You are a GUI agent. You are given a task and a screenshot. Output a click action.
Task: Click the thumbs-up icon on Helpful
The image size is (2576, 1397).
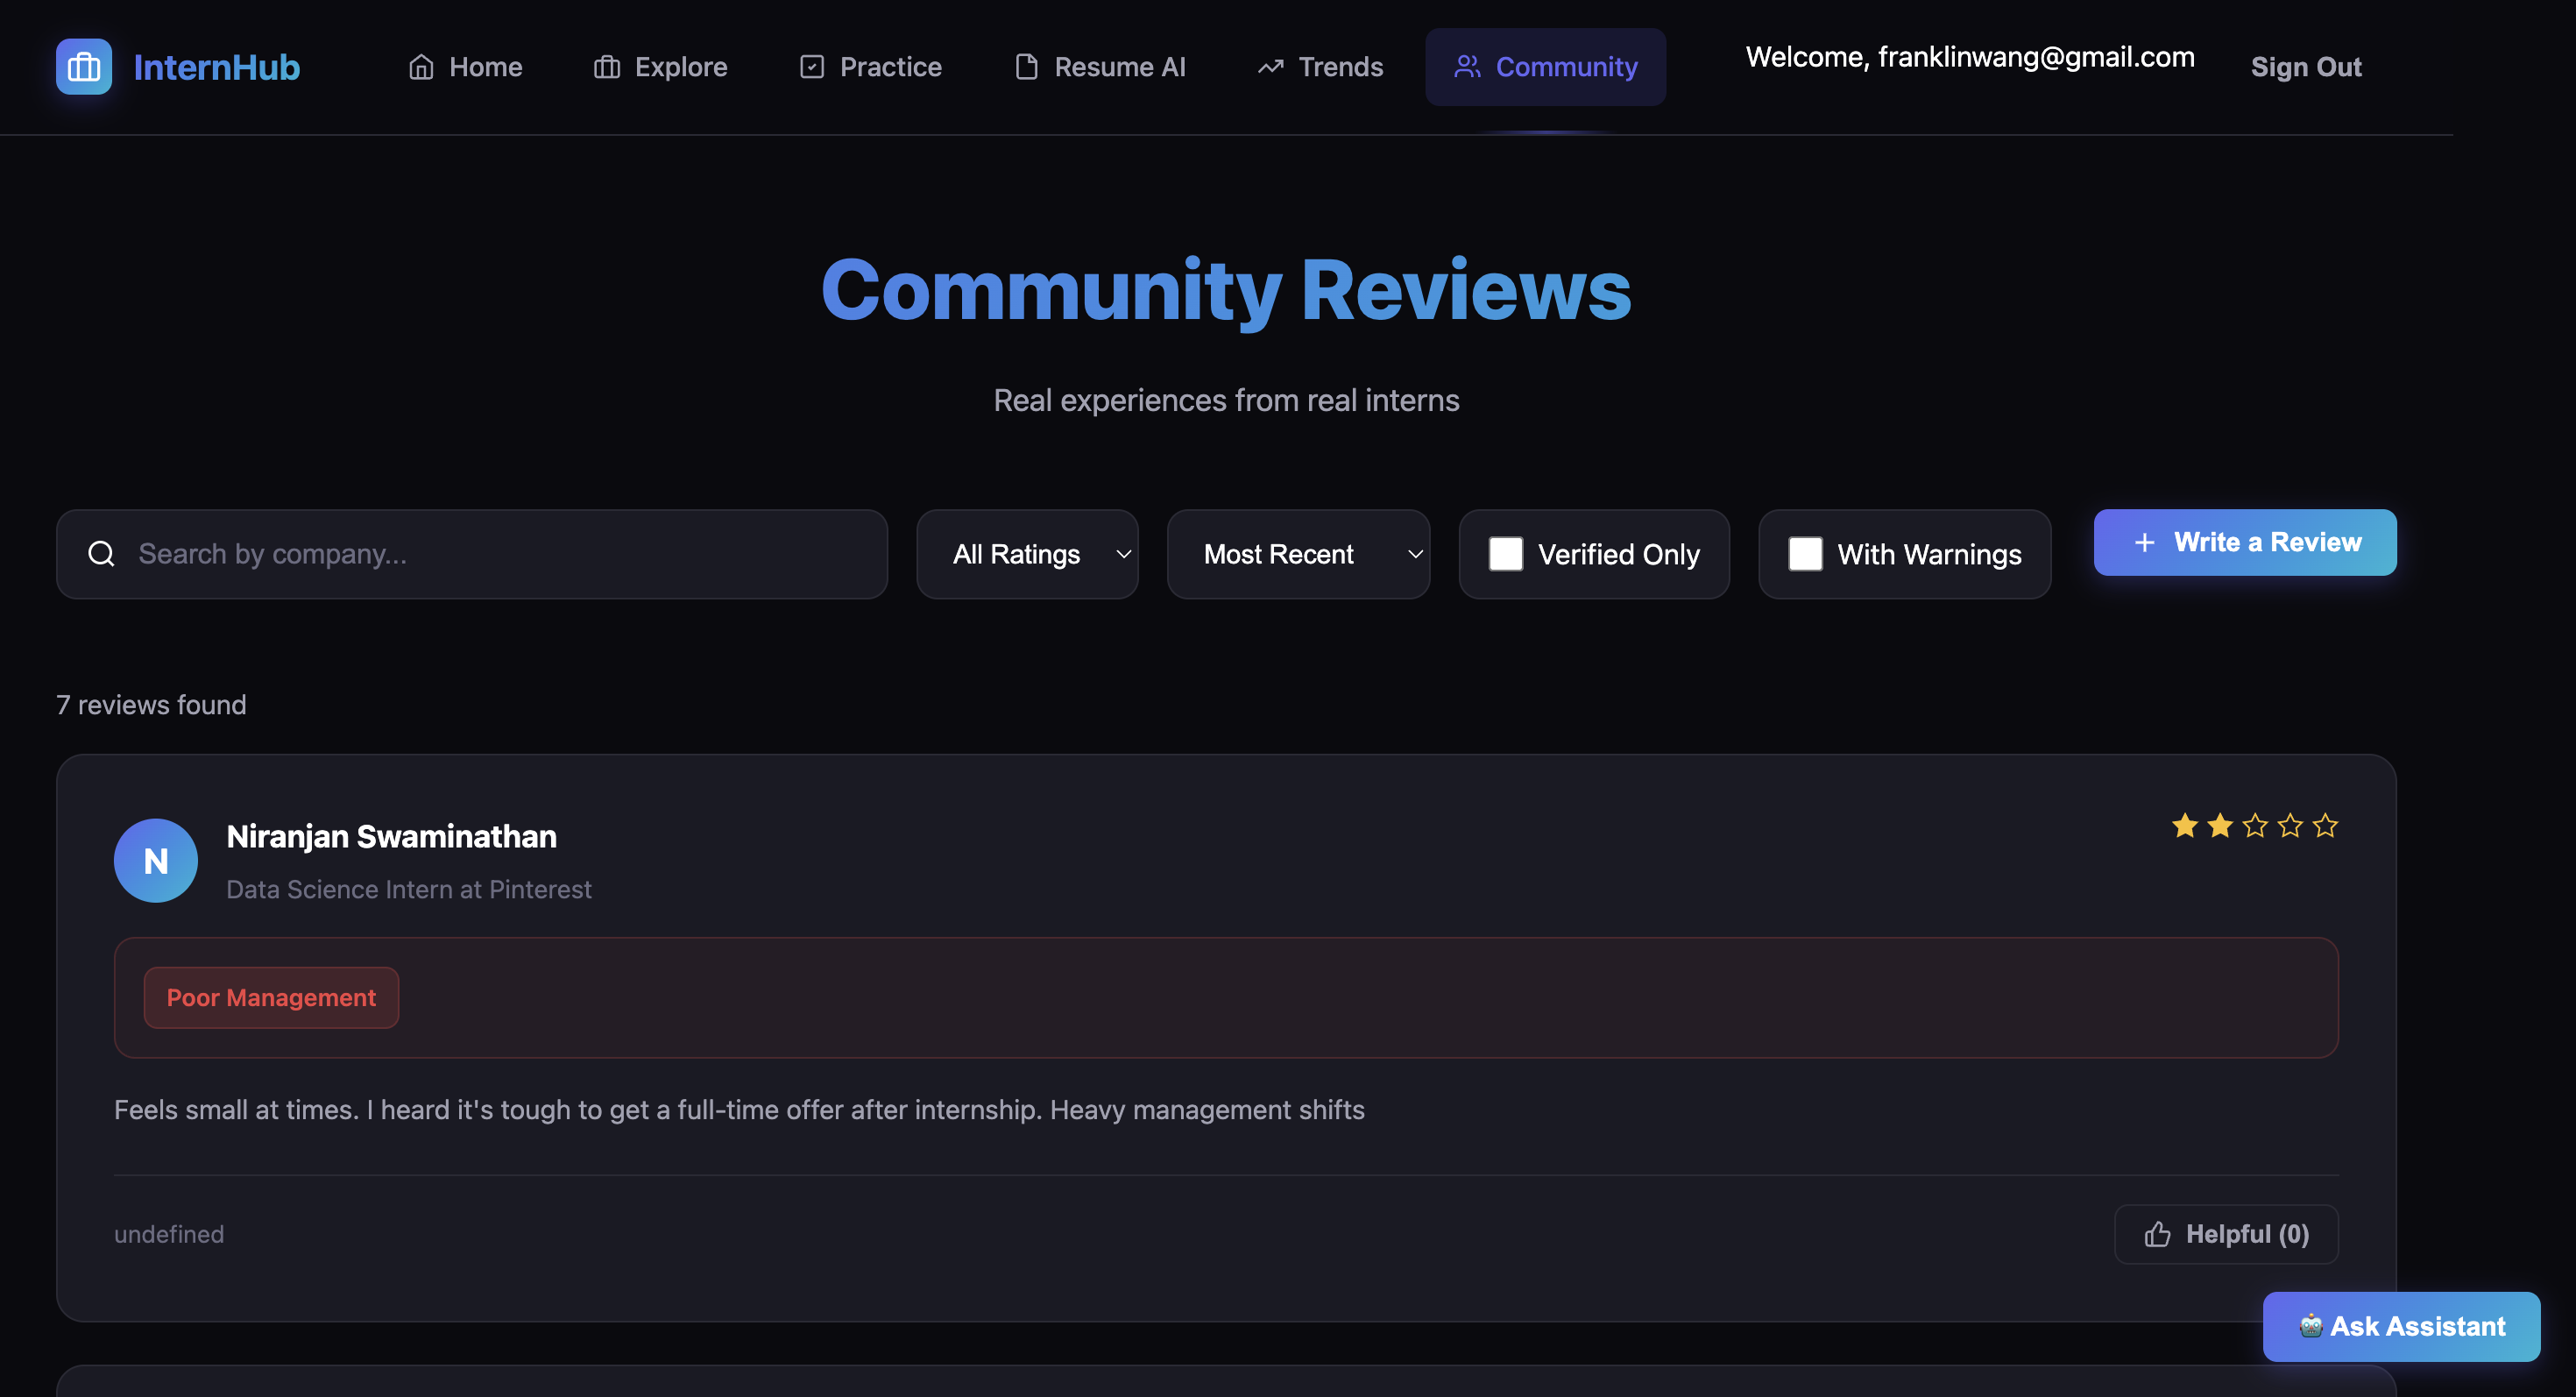tap(2157, 1234)
